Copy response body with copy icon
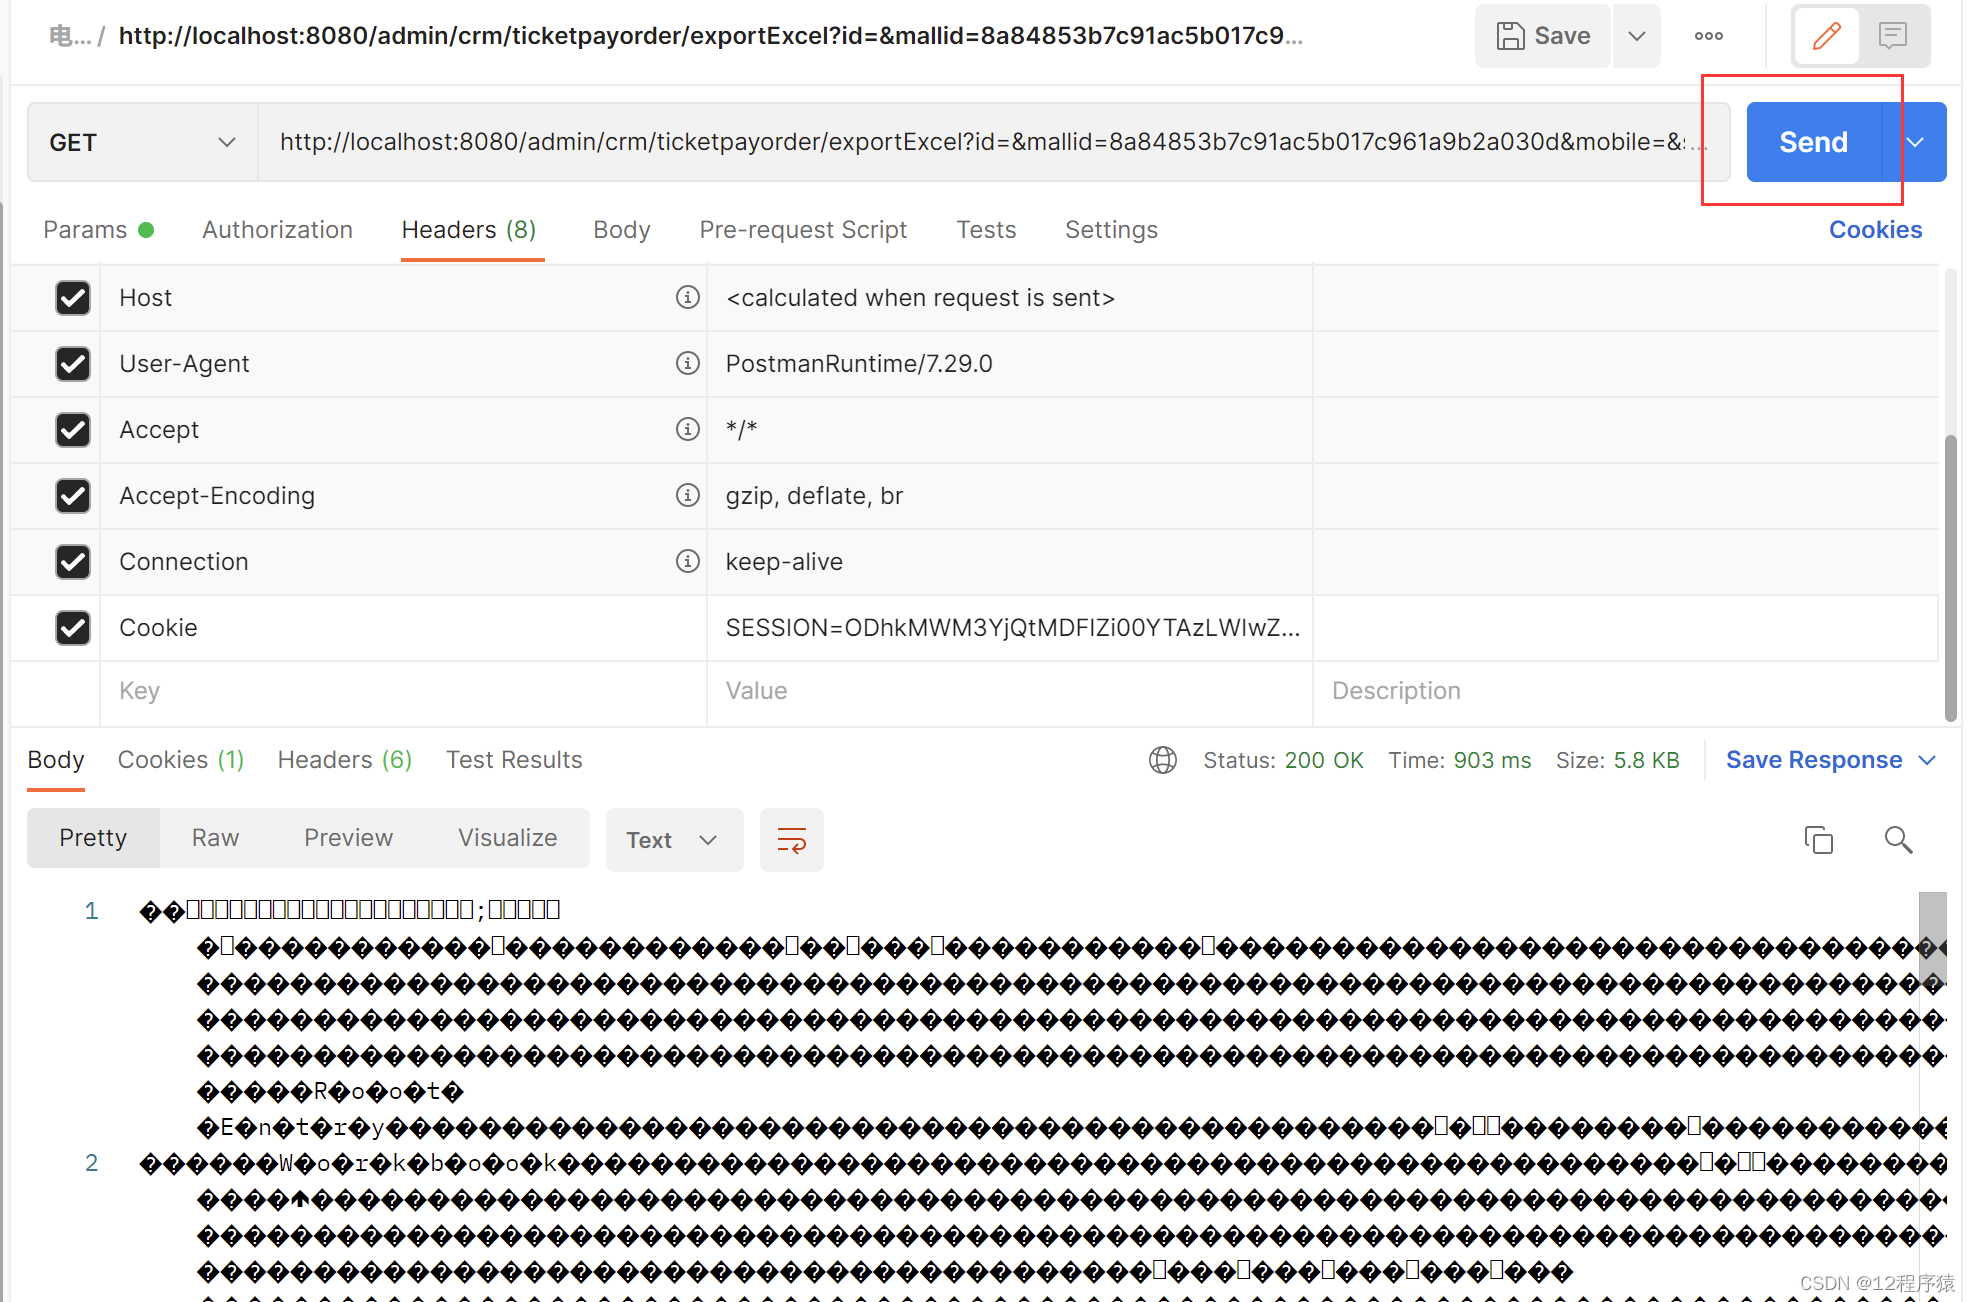The width and height of the screenshot is (1971, 1302). pos(1818,840)
